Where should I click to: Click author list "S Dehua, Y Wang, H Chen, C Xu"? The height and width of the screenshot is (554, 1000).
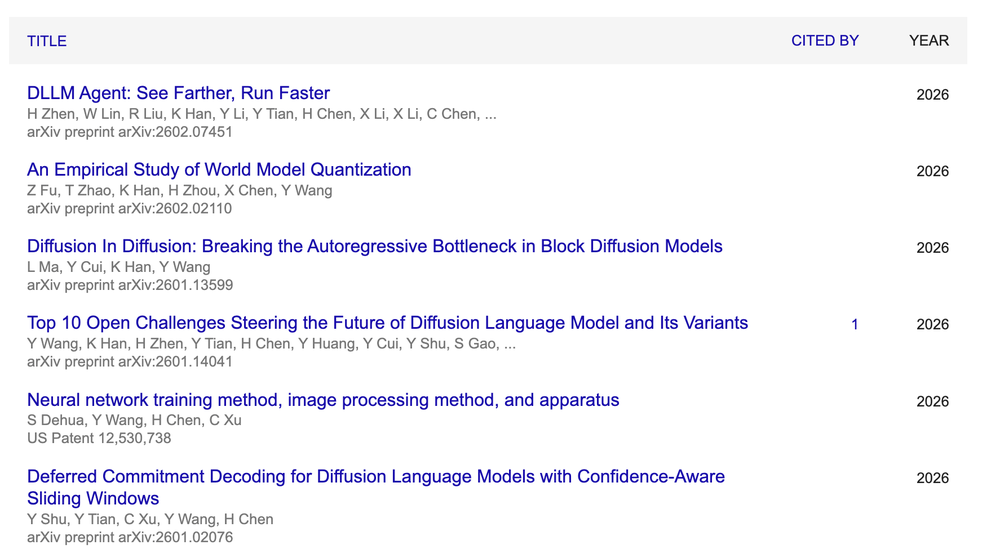point(134,420)
